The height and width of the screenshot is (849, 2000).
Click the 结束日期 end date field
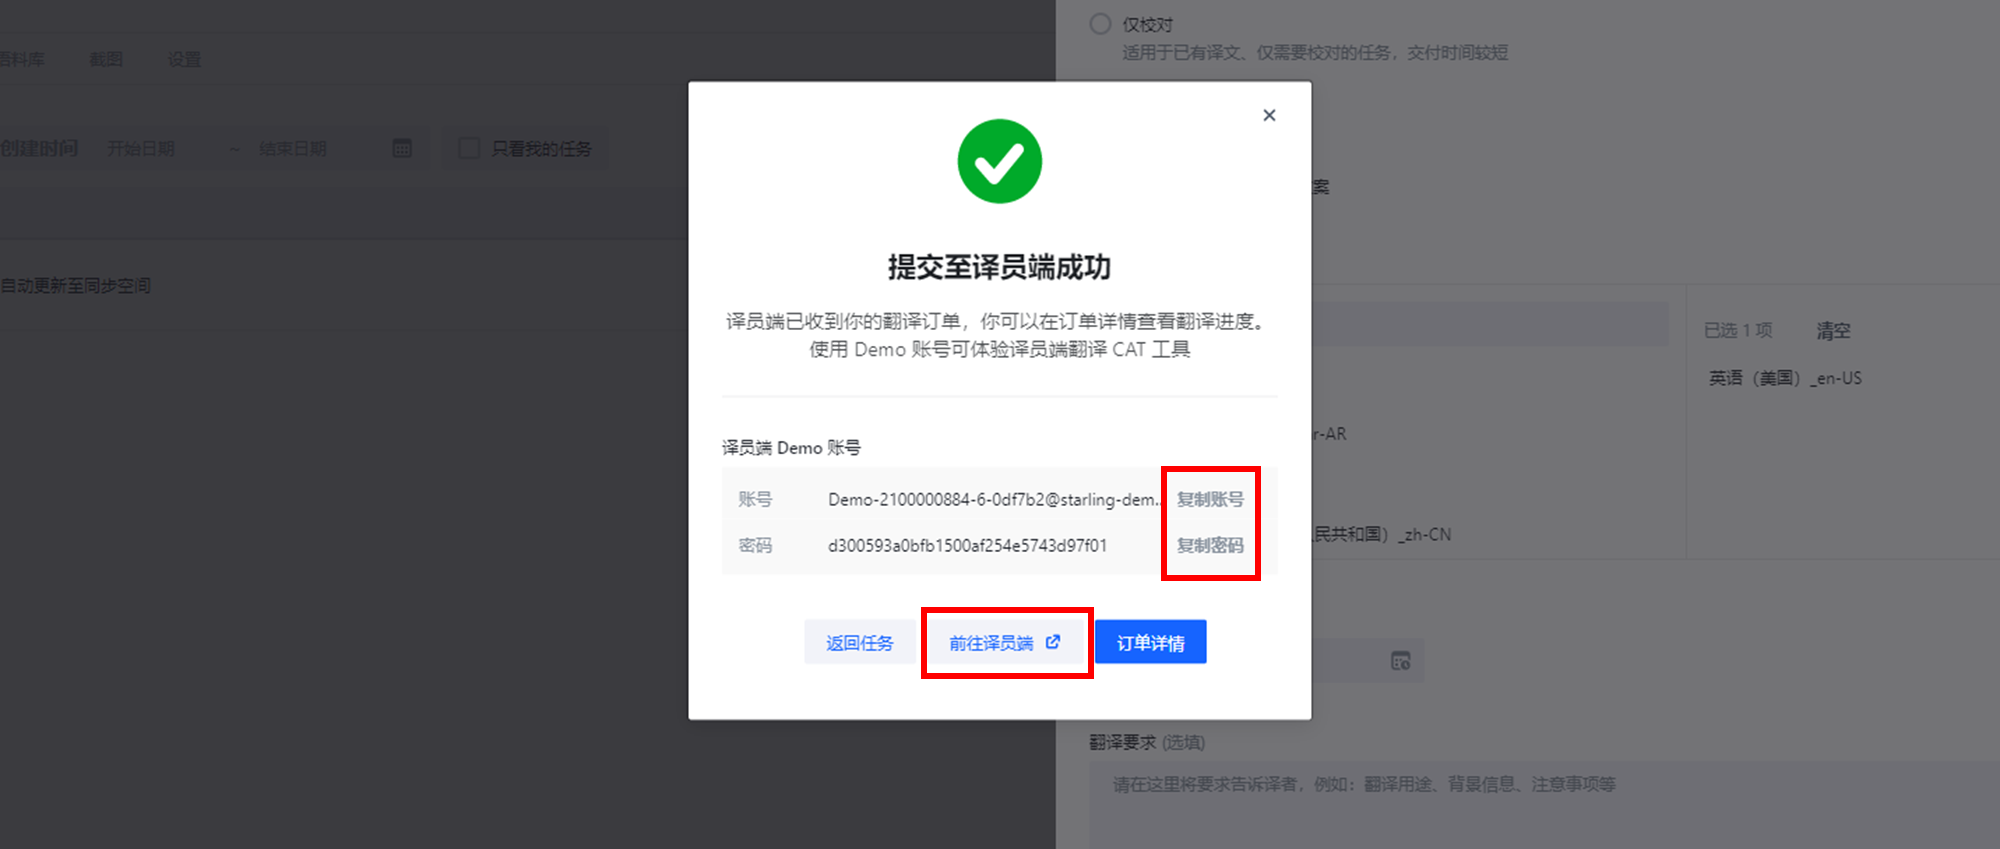pyautogui.click(x=293, y=148)
